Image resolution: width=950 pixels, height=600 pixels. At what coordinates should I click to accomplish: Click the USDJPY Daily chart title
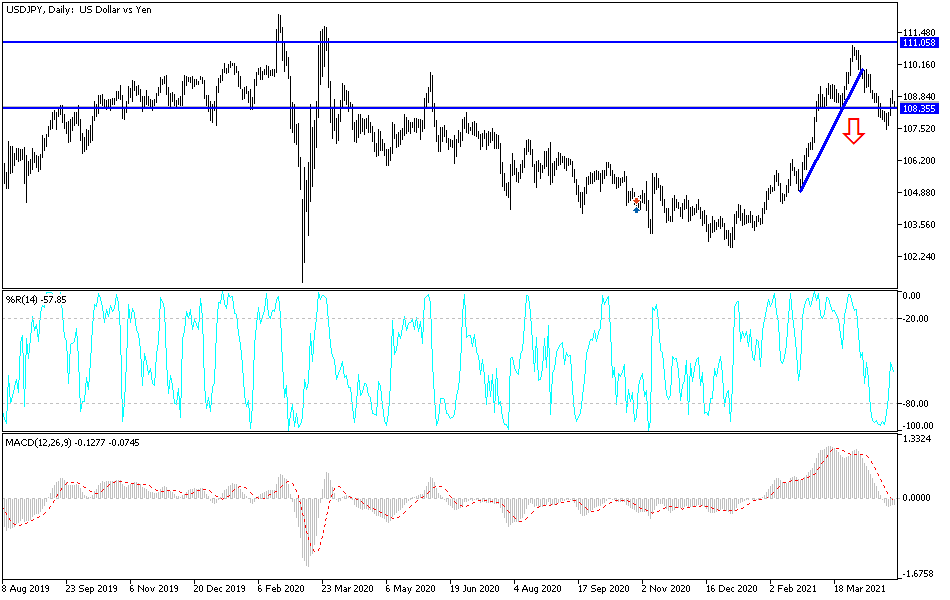click(x=80, y=9)
